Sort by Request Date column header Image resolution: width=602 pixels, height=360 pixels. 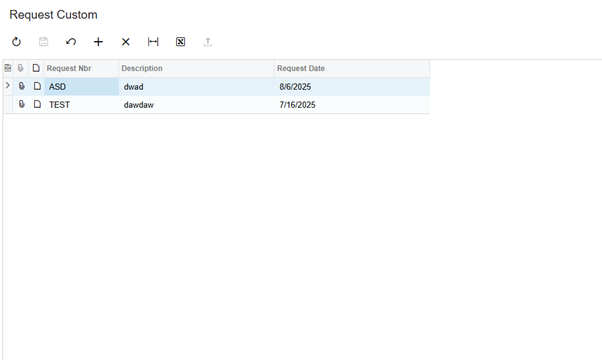coord(352,68)
